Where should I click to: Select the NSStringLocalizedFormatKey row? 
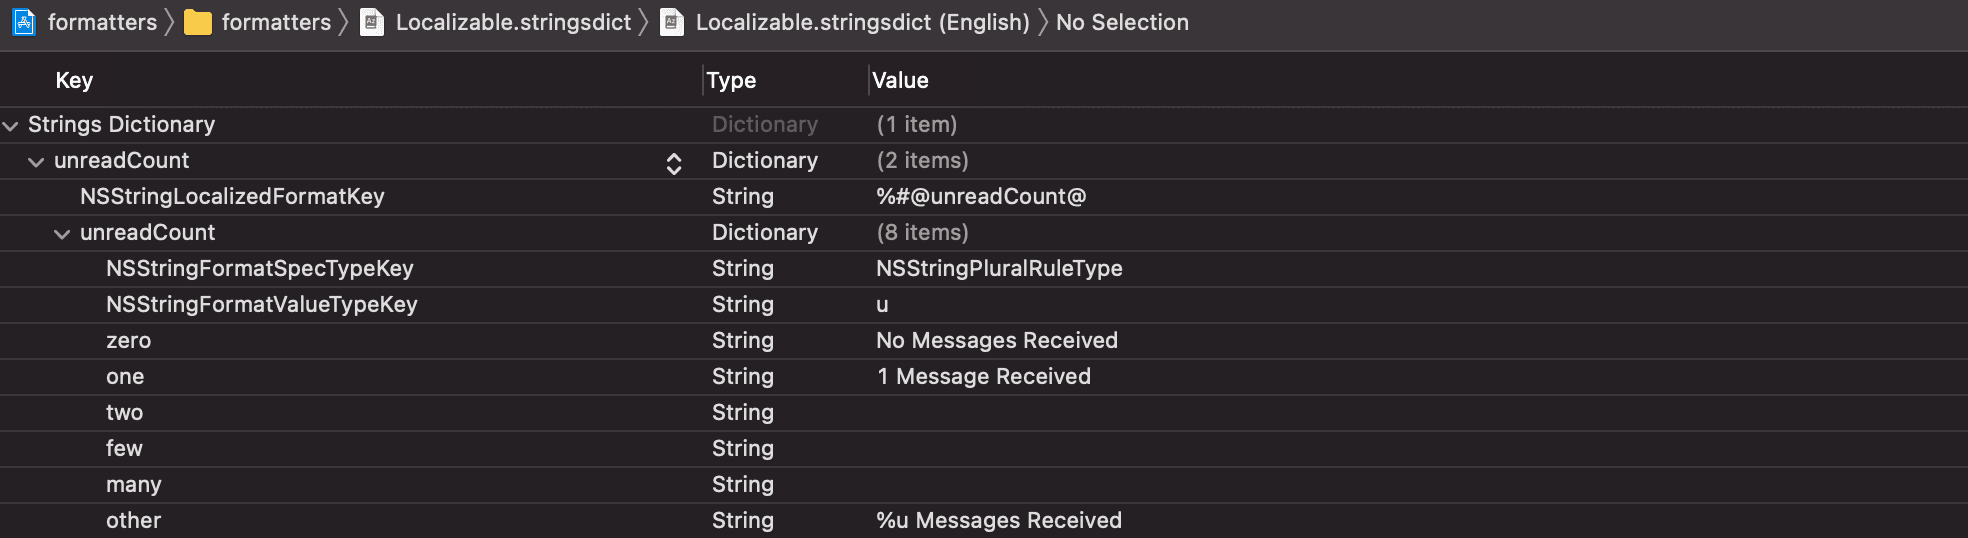pyautogui.click(x=984, y=197)
